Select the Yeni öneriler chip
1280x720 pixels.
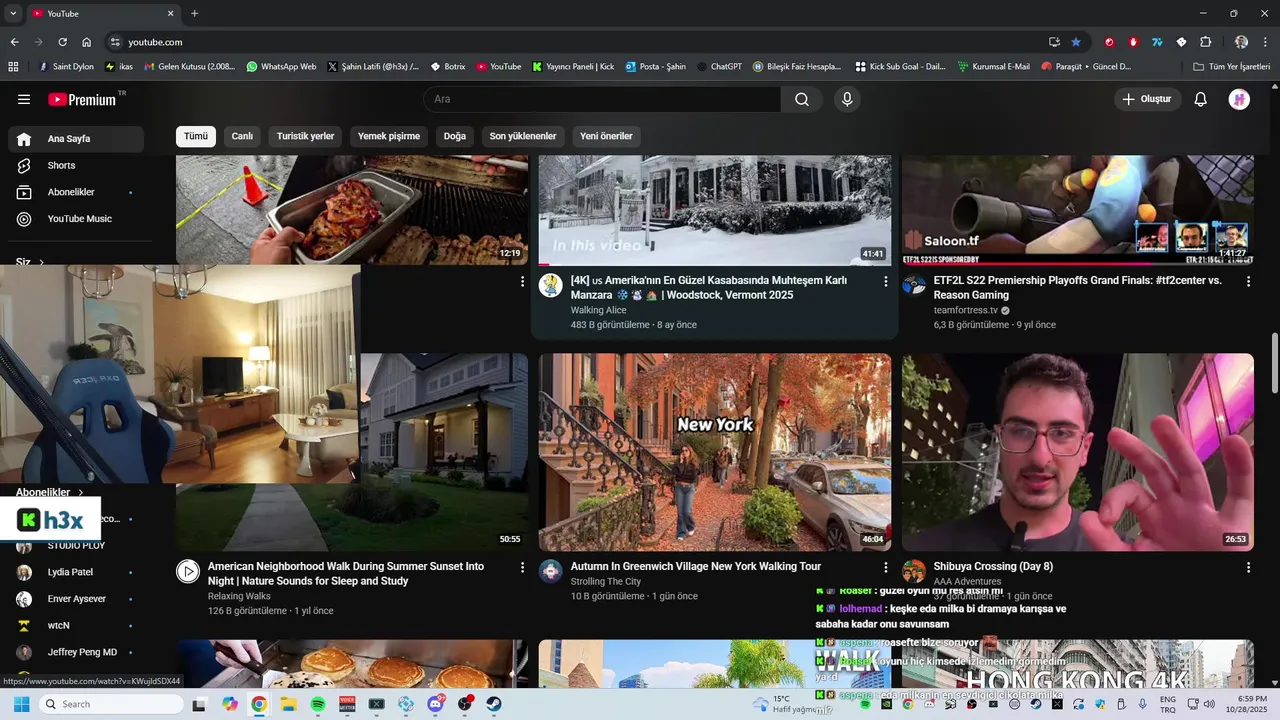click(x=606, y=136)
